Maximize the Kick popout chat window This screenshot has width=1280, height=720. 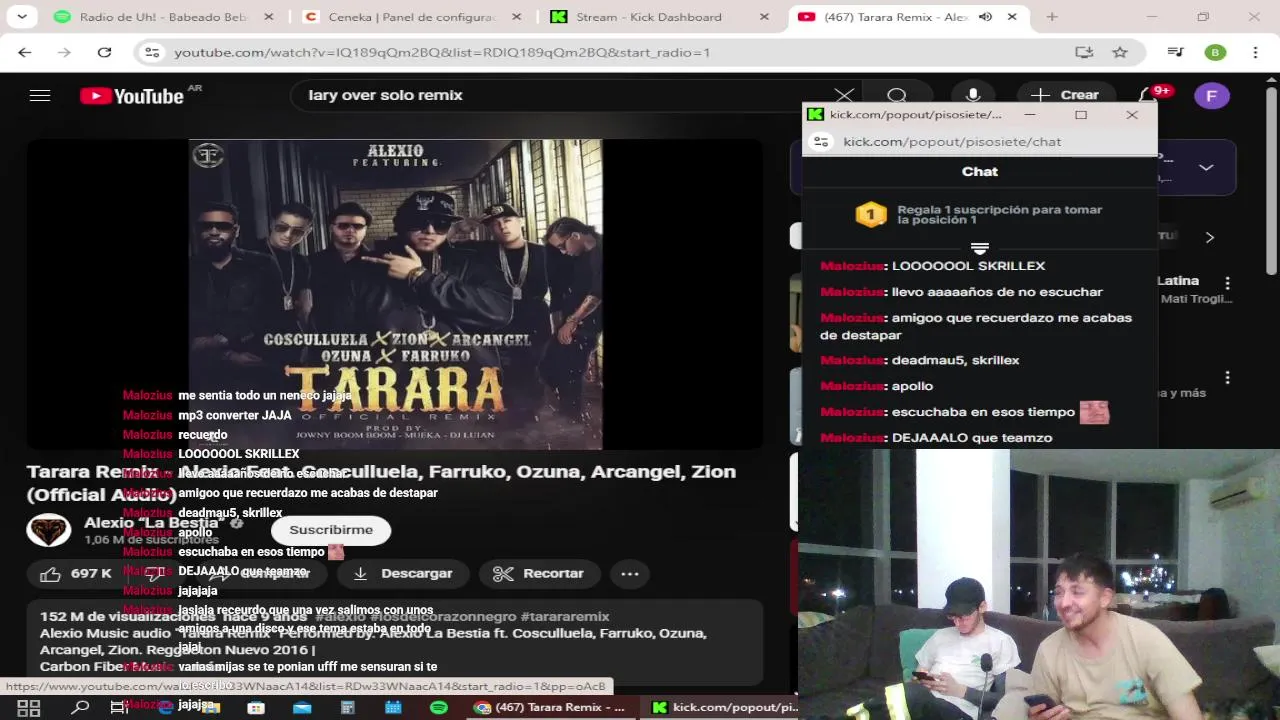click(1081, 115)
